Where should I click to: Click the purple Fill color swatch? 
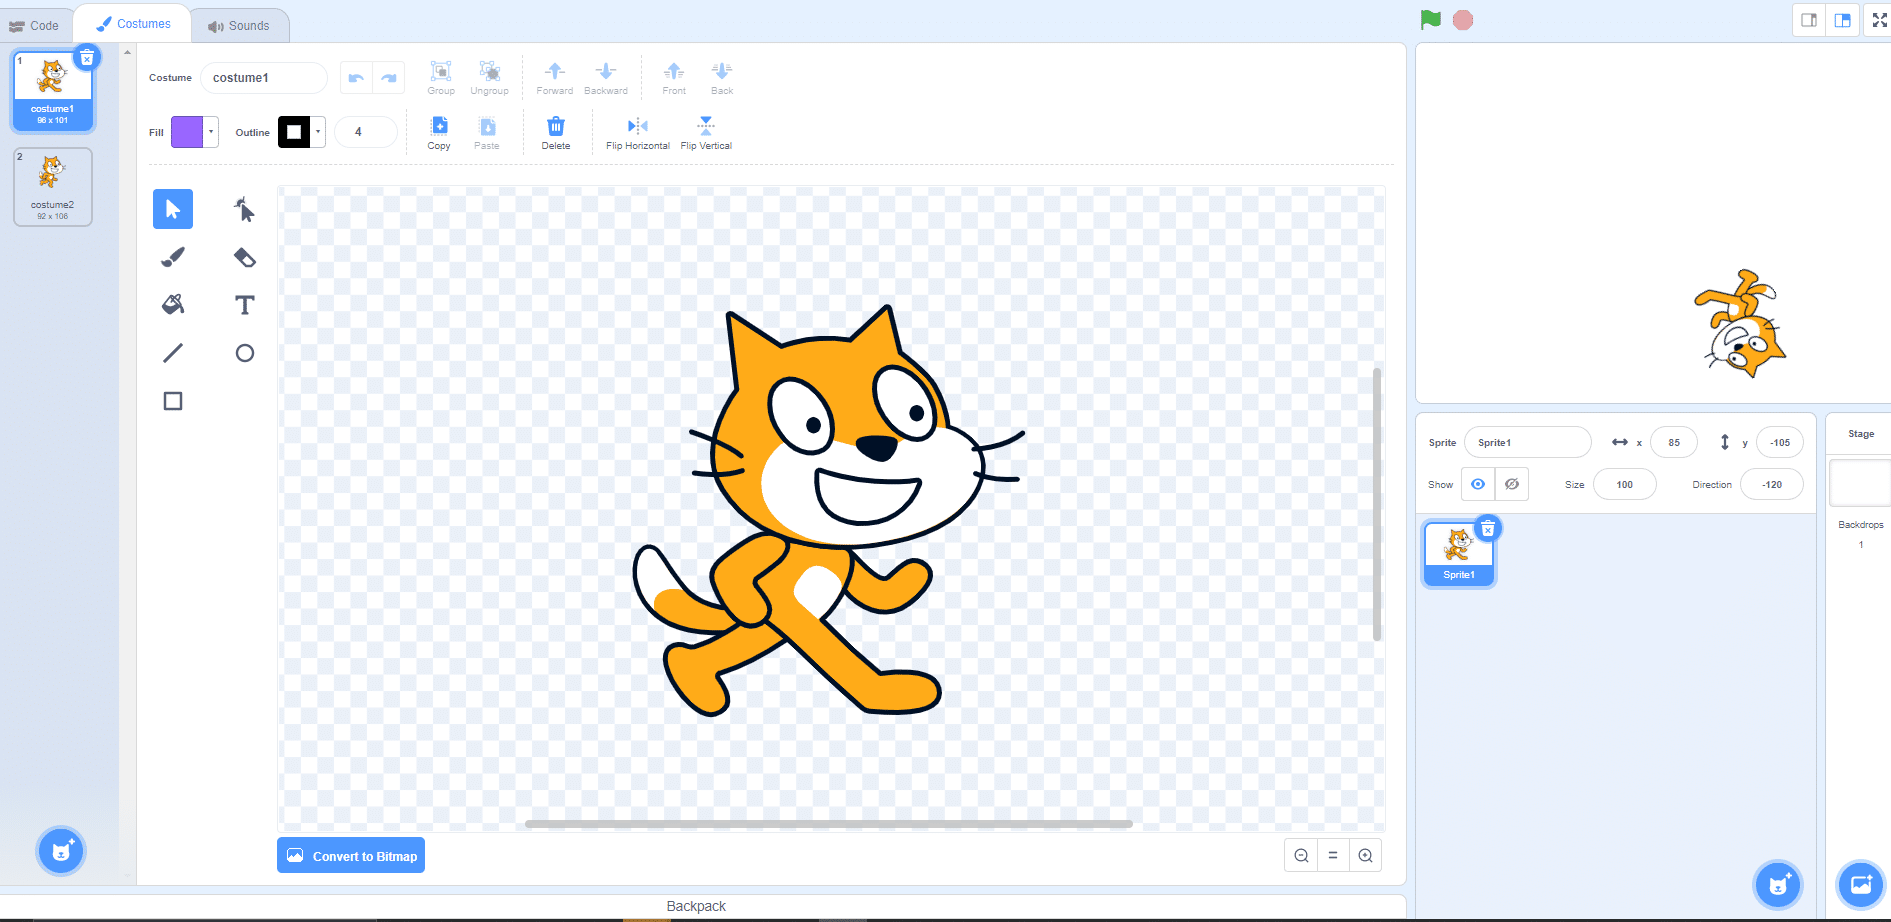click(x=187, y=132)
